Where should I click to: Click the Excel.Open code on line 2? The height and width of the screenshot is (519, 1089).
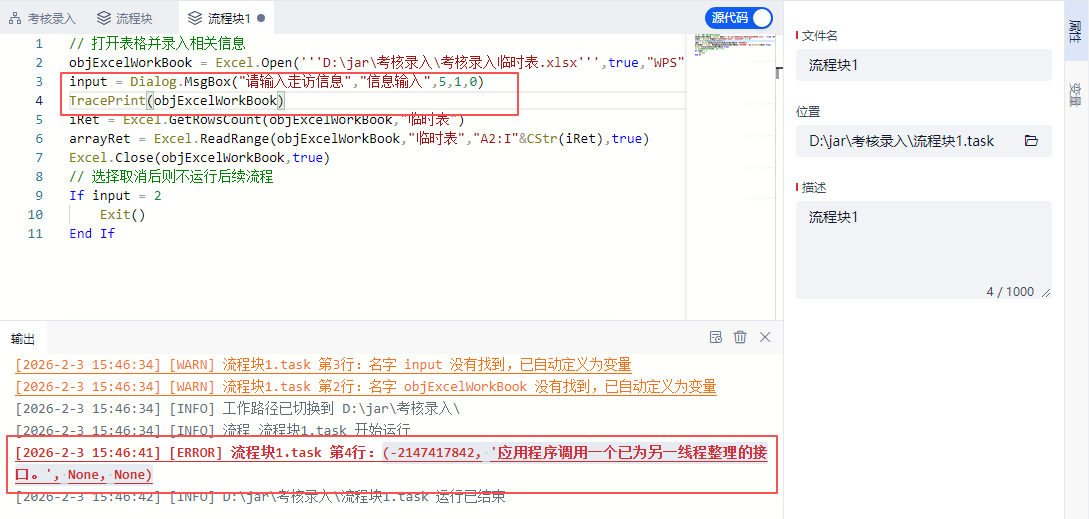pos(378,63)
